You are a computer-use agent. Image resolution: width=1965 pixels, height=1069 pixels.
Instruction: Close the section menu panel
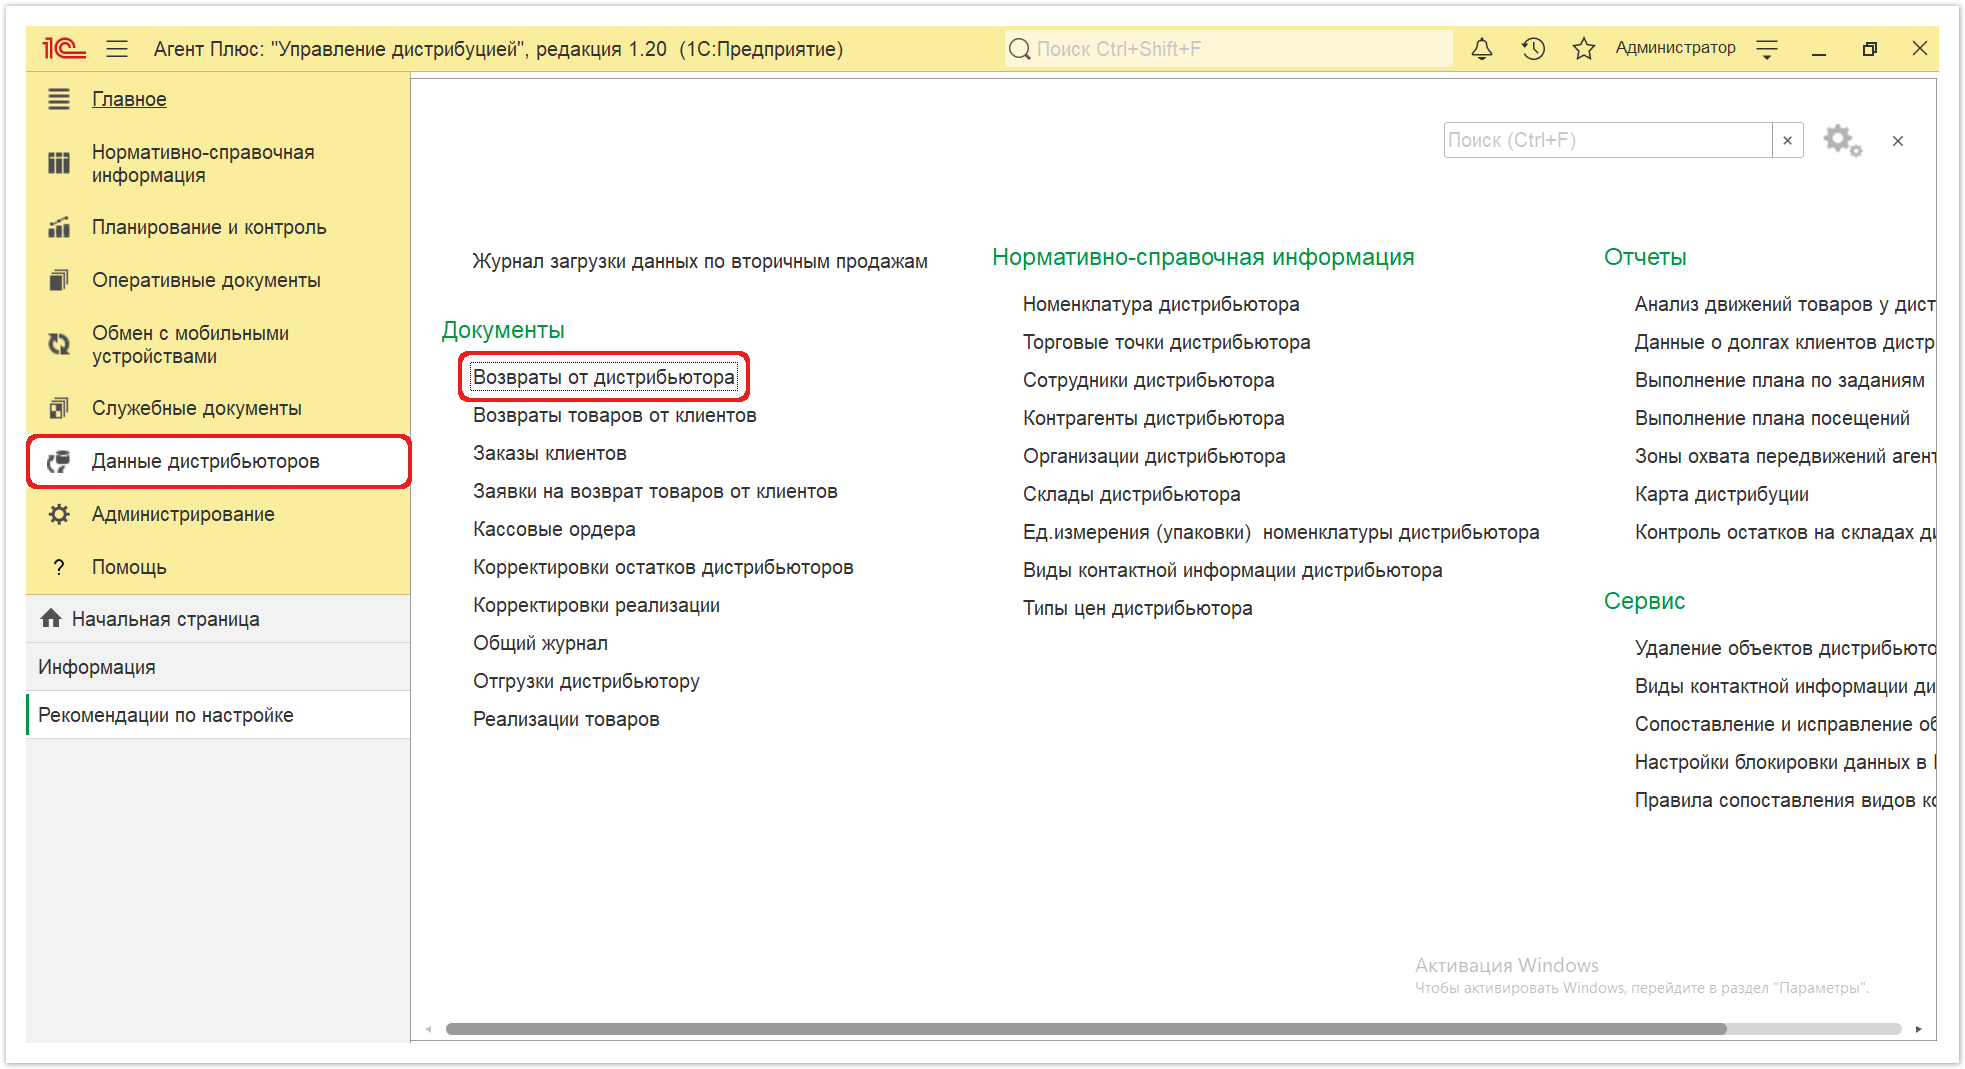point(1898,141)
